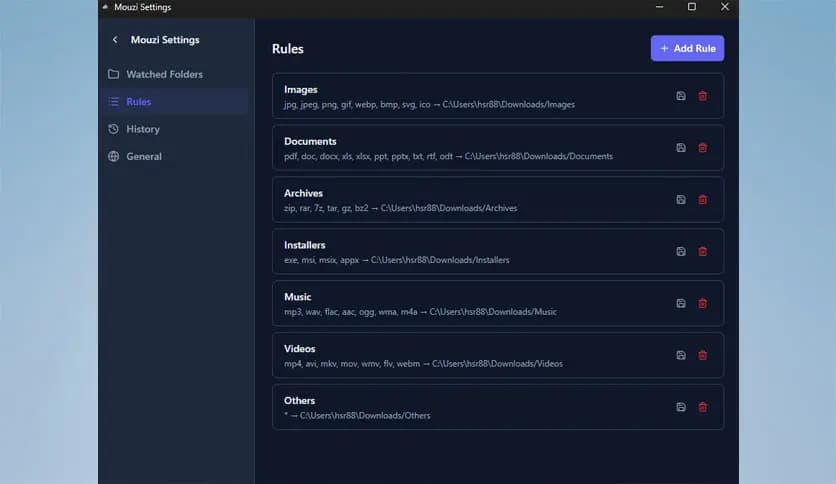Click the Mouzi Settings sidebar heading

pyautogui.click(x=165, y=39)
